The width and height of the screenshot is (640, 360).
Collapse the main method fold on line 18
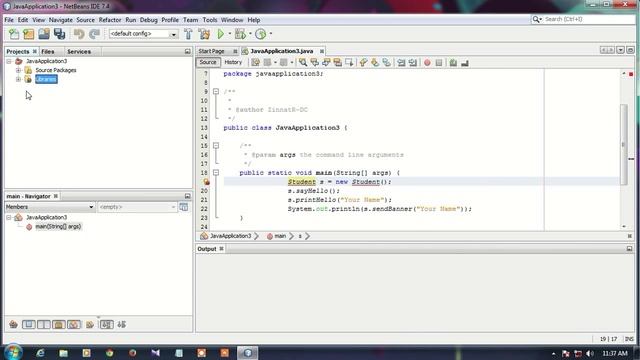tap(216, 173)
